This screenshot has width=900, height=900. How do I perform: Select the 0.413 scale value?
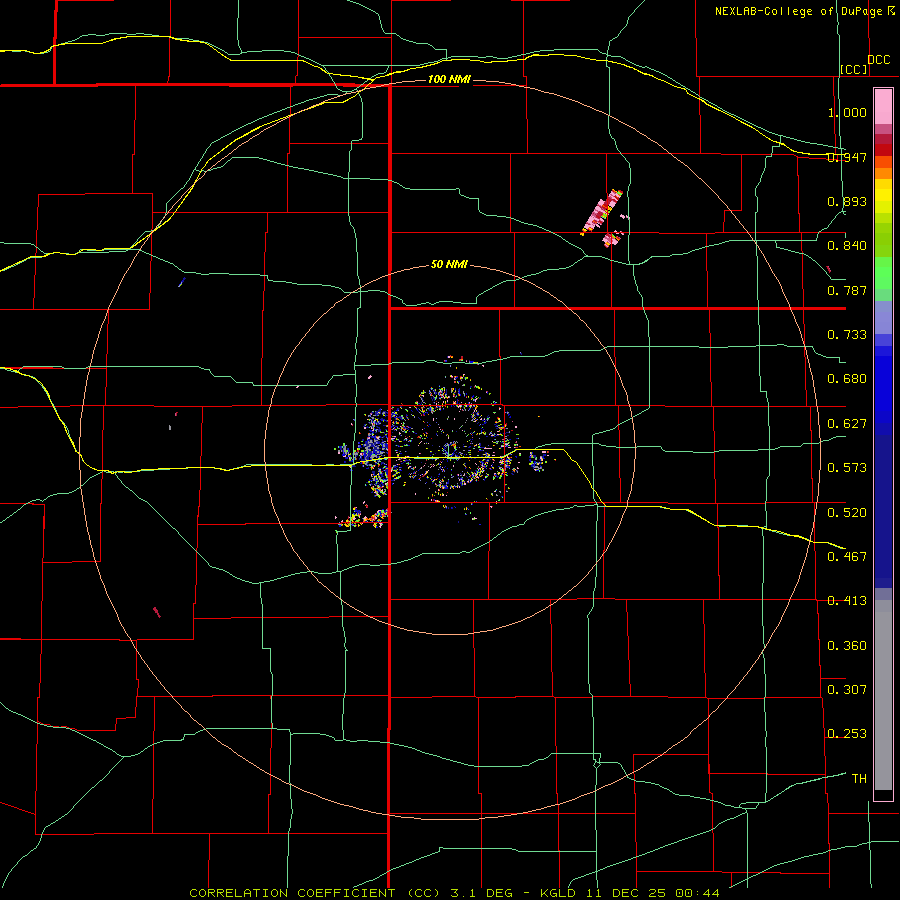pyautogui.click(x=847, y=601)
